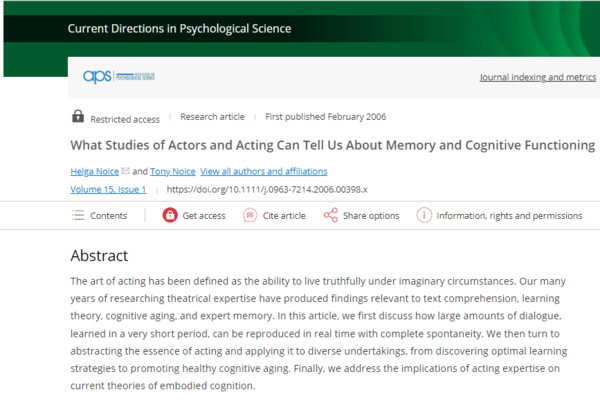
Task: Click the envelope icon beside Helga Noice
Action: click(125, 171)
